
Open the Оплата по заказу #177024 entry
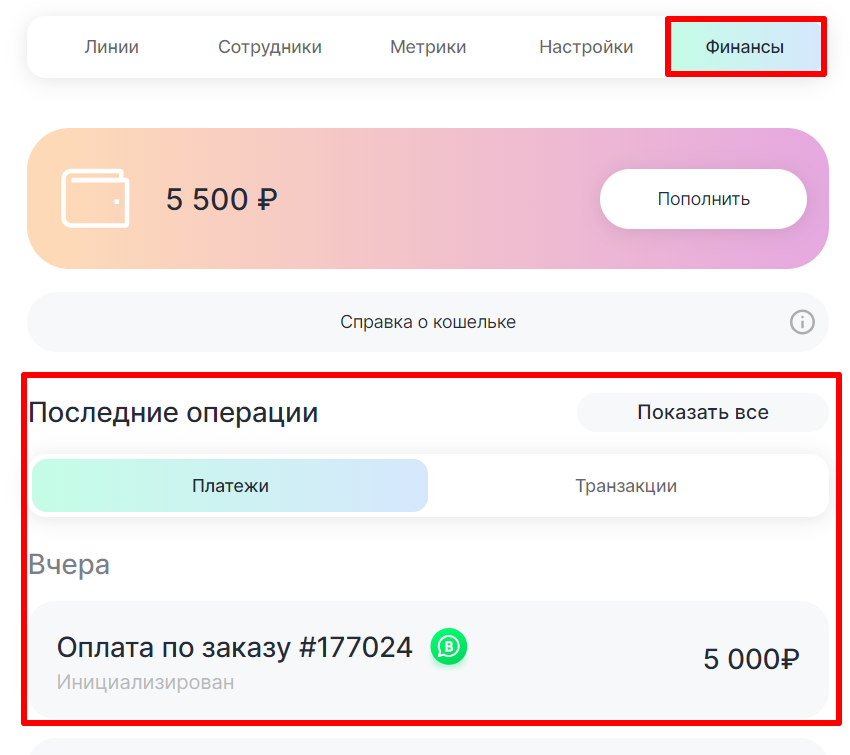click(235, 648)
